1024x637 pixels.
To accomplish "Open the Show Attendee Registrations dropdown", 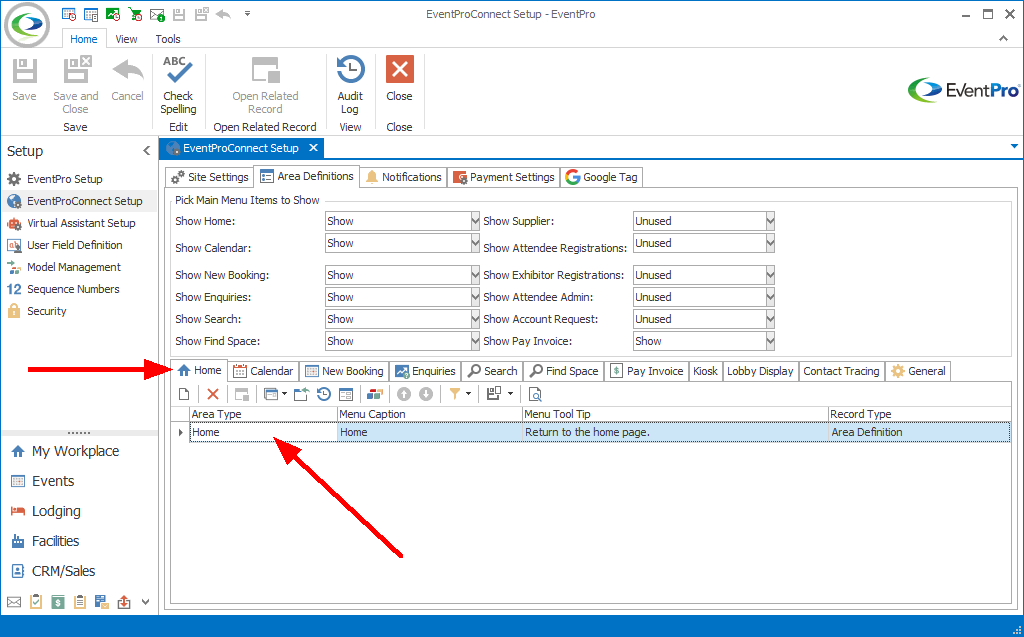I will click(x=770, y=244).
